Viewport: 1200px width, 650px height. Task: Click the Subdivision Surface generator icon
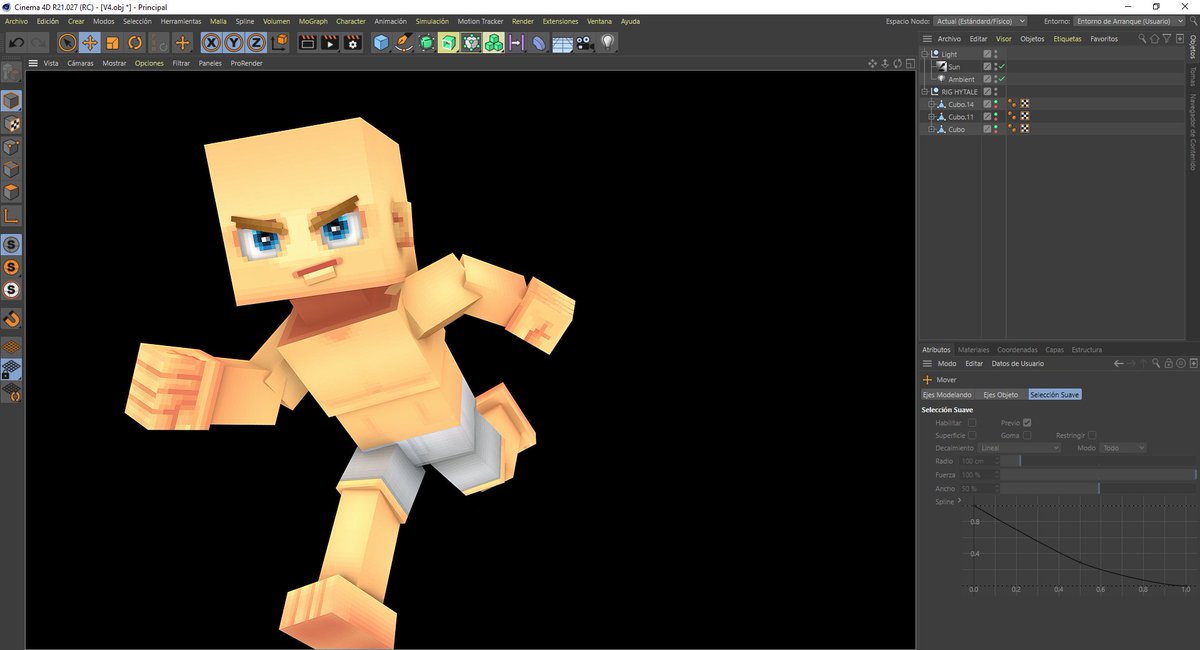[x=427, y=43]
